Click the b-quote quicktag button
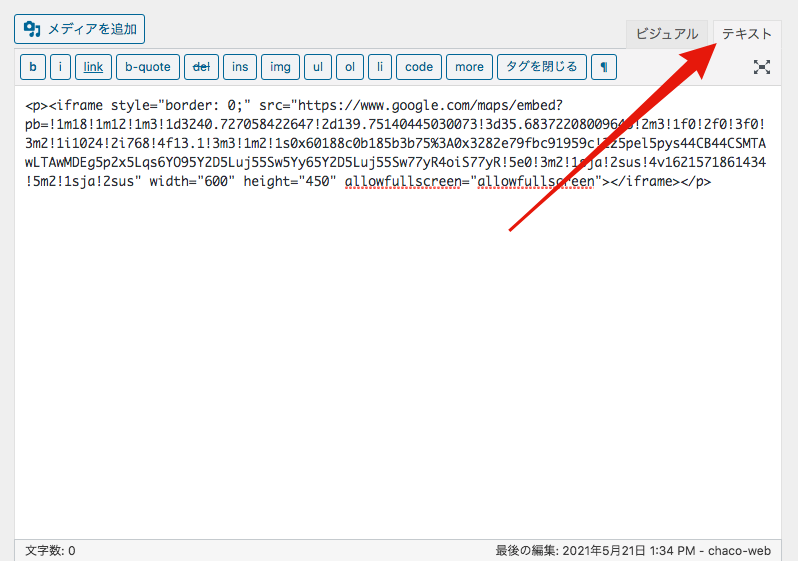Viewport: 798px width, 561px height. (148, 67)
